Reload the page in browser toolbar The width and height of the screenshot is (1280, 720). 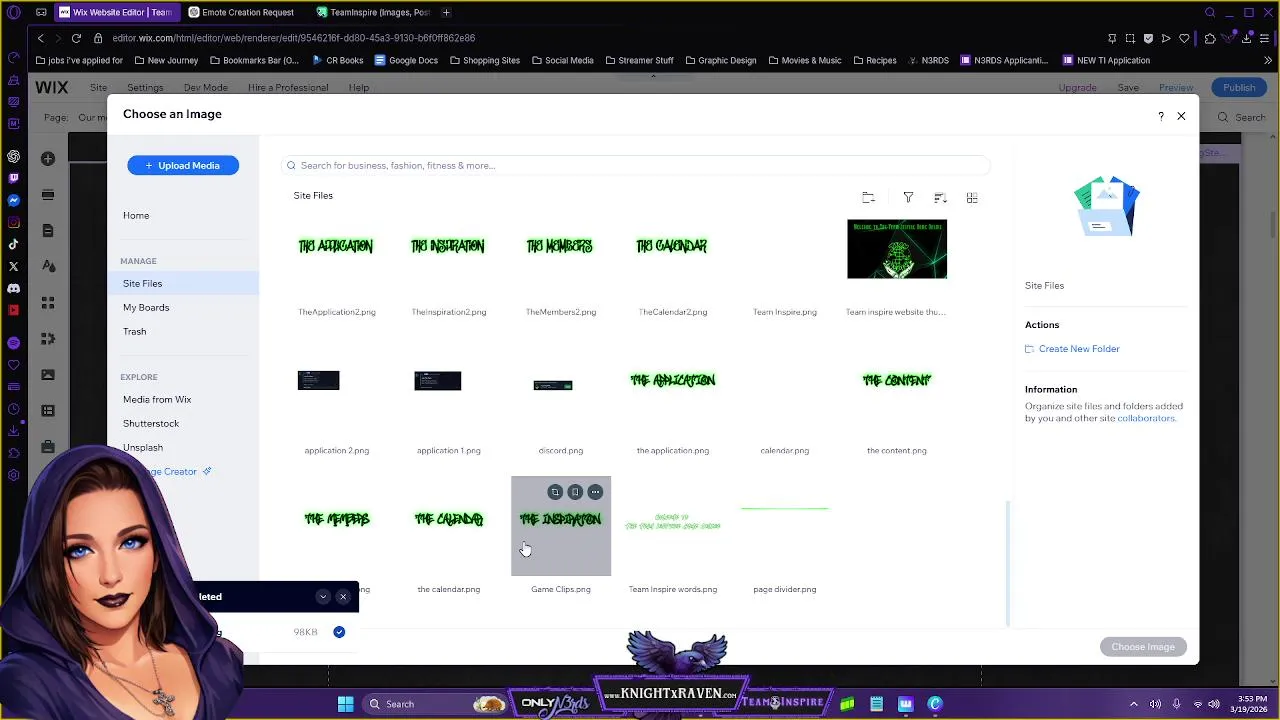[x=76, y=38]
